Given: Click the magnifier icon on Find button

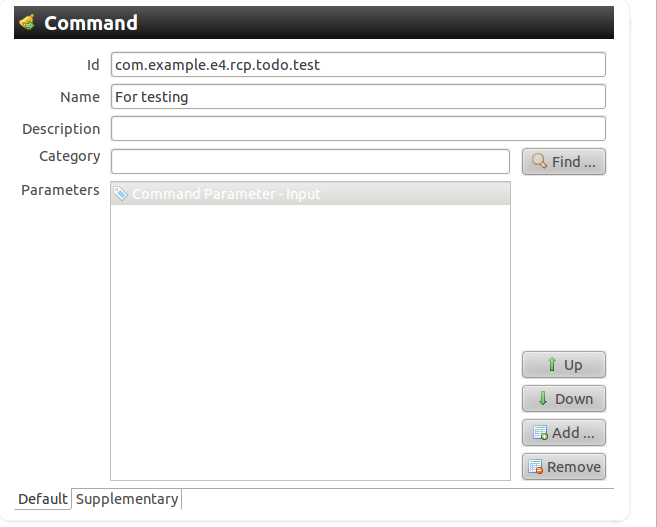Looking at the screenshot, I should 539,161.
